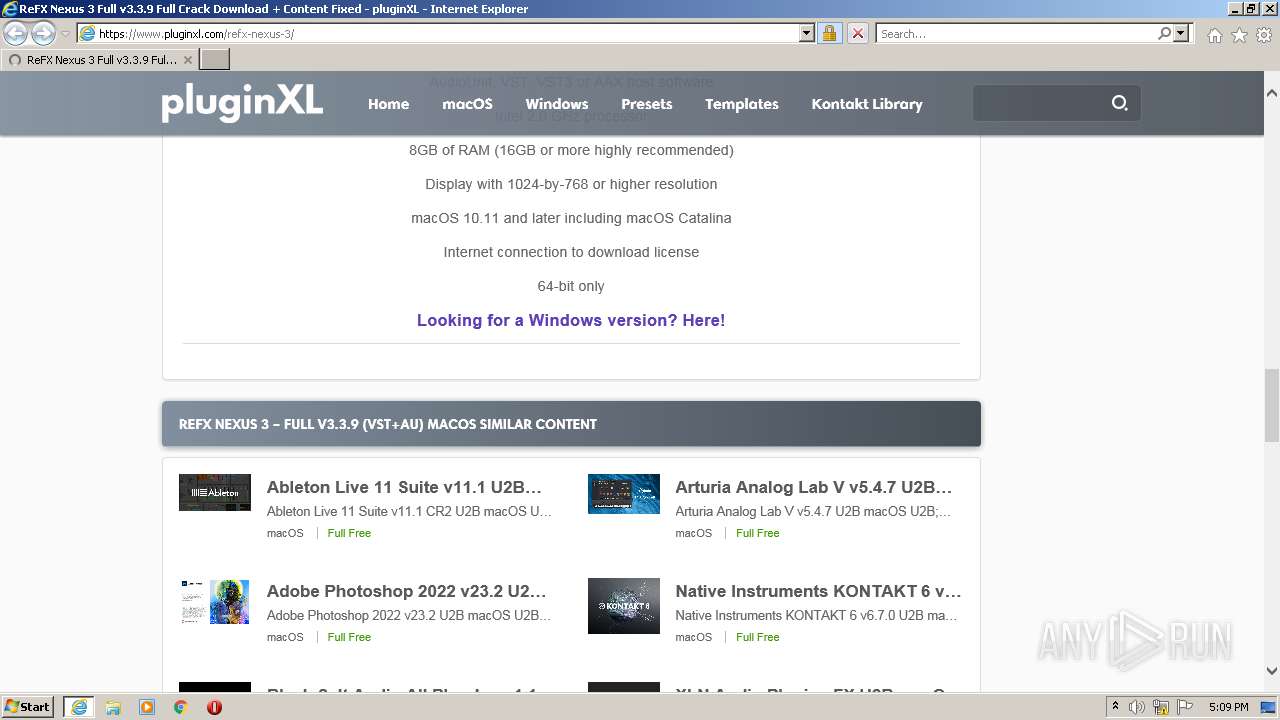Viewport: 1280px width, 720px height.
Task: Open Adobe Photoshop 2022 v23.2 title link
Action: tap(406, 591)
